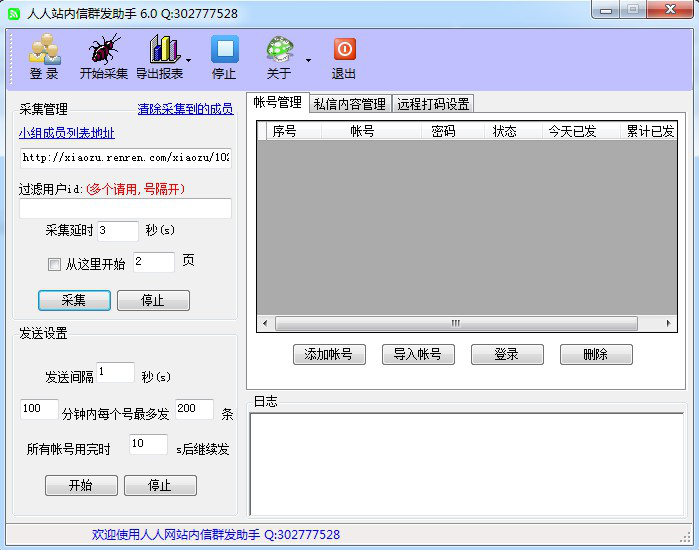Click 停止 button in 采集管理 section
Viewport: 699px width, 550px height.
click(x=153, y=300)
